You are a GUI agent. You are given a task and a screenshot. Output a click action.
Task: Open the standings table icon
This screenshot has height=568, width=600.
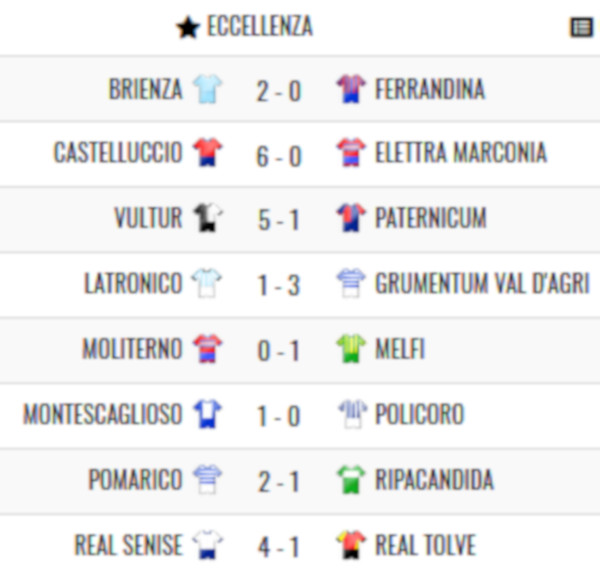[582, 28]
